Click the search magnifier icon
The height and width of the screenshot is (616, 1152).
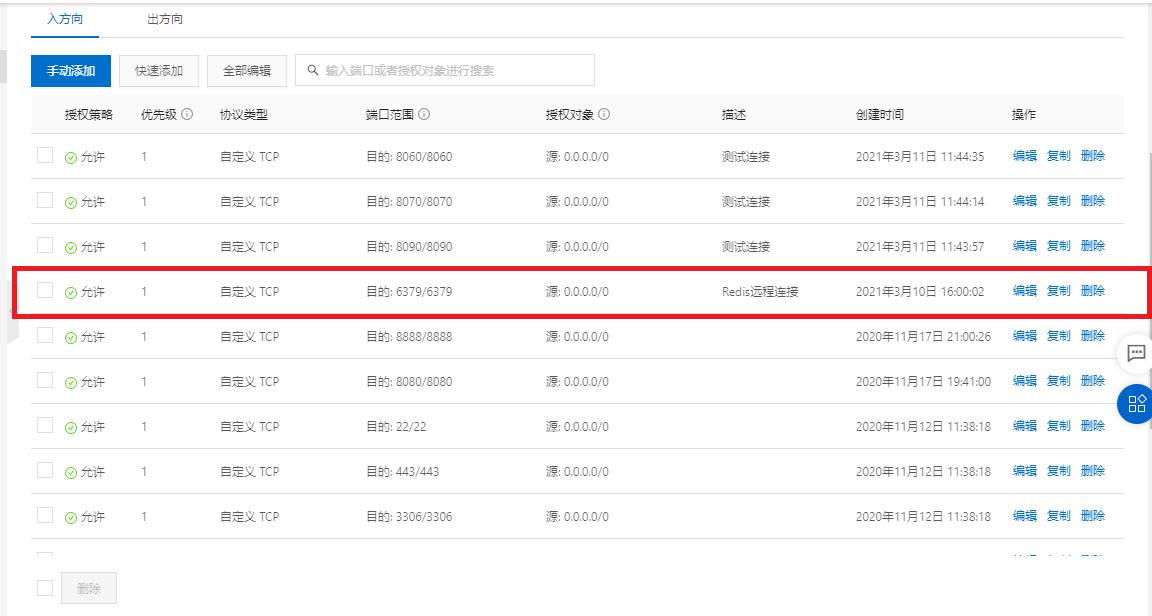tap(313, 70)
